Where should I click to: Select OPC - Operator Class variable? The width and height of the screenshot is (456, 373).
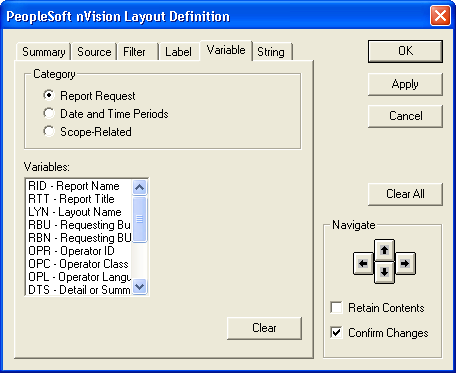click(x=79, y=264)
